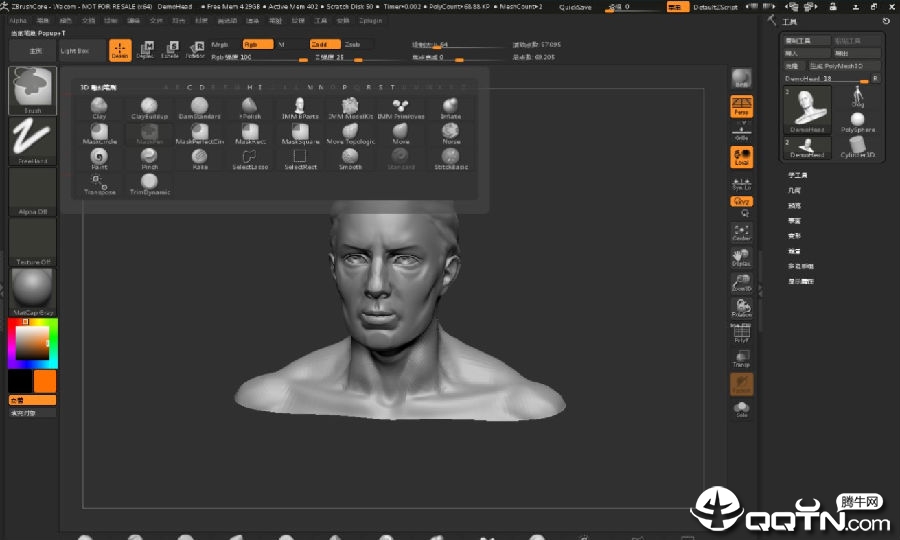Activate the Scale transform mode button
This screenshot has width=900, height=540.
pyautogui.click(x=170, y=50)
